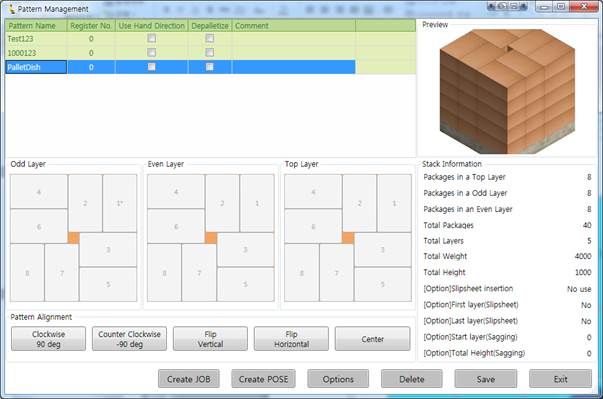This screenshot has width=603, height=399.
Task: Click the Pattern Management title bar icon
Action: point(12,8)
